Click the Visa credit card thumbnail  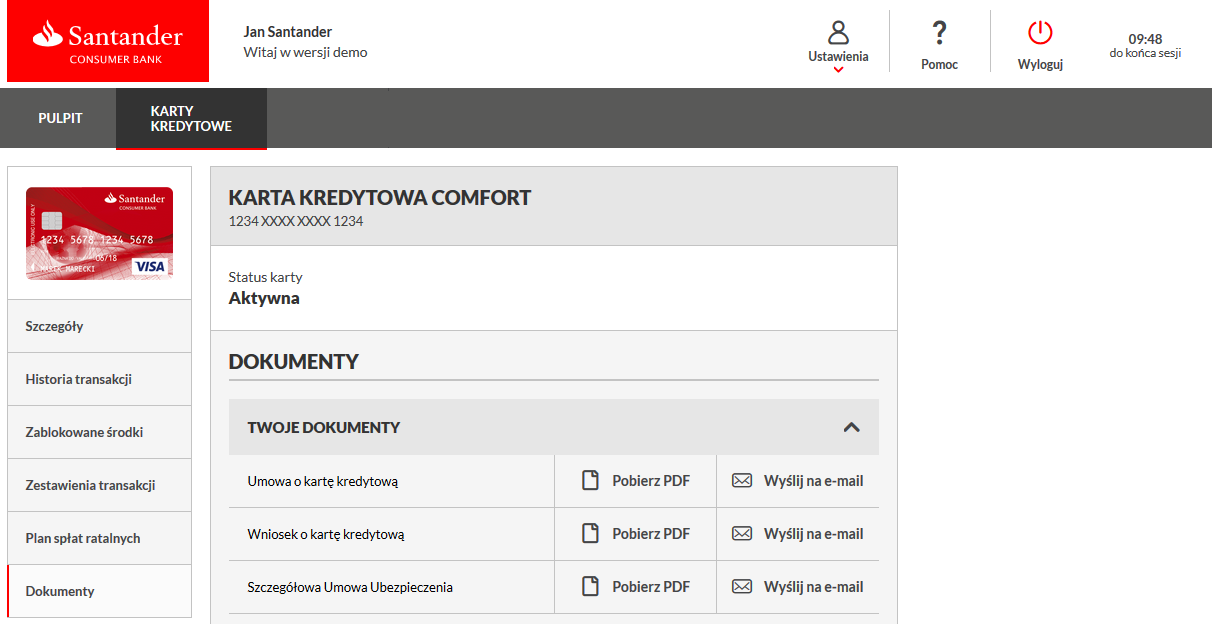point(99,233)
